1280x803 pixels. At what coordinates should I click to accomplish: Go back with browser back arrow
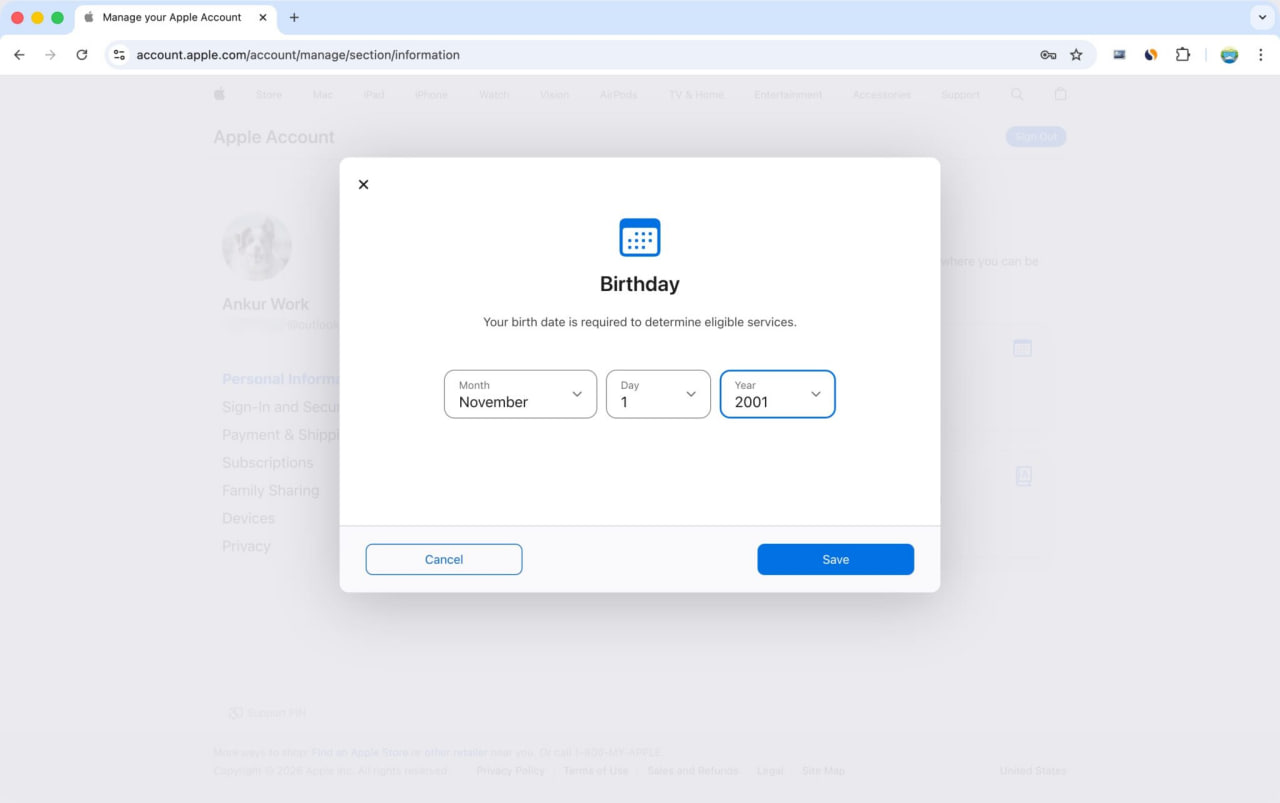[x=19, y=55]
